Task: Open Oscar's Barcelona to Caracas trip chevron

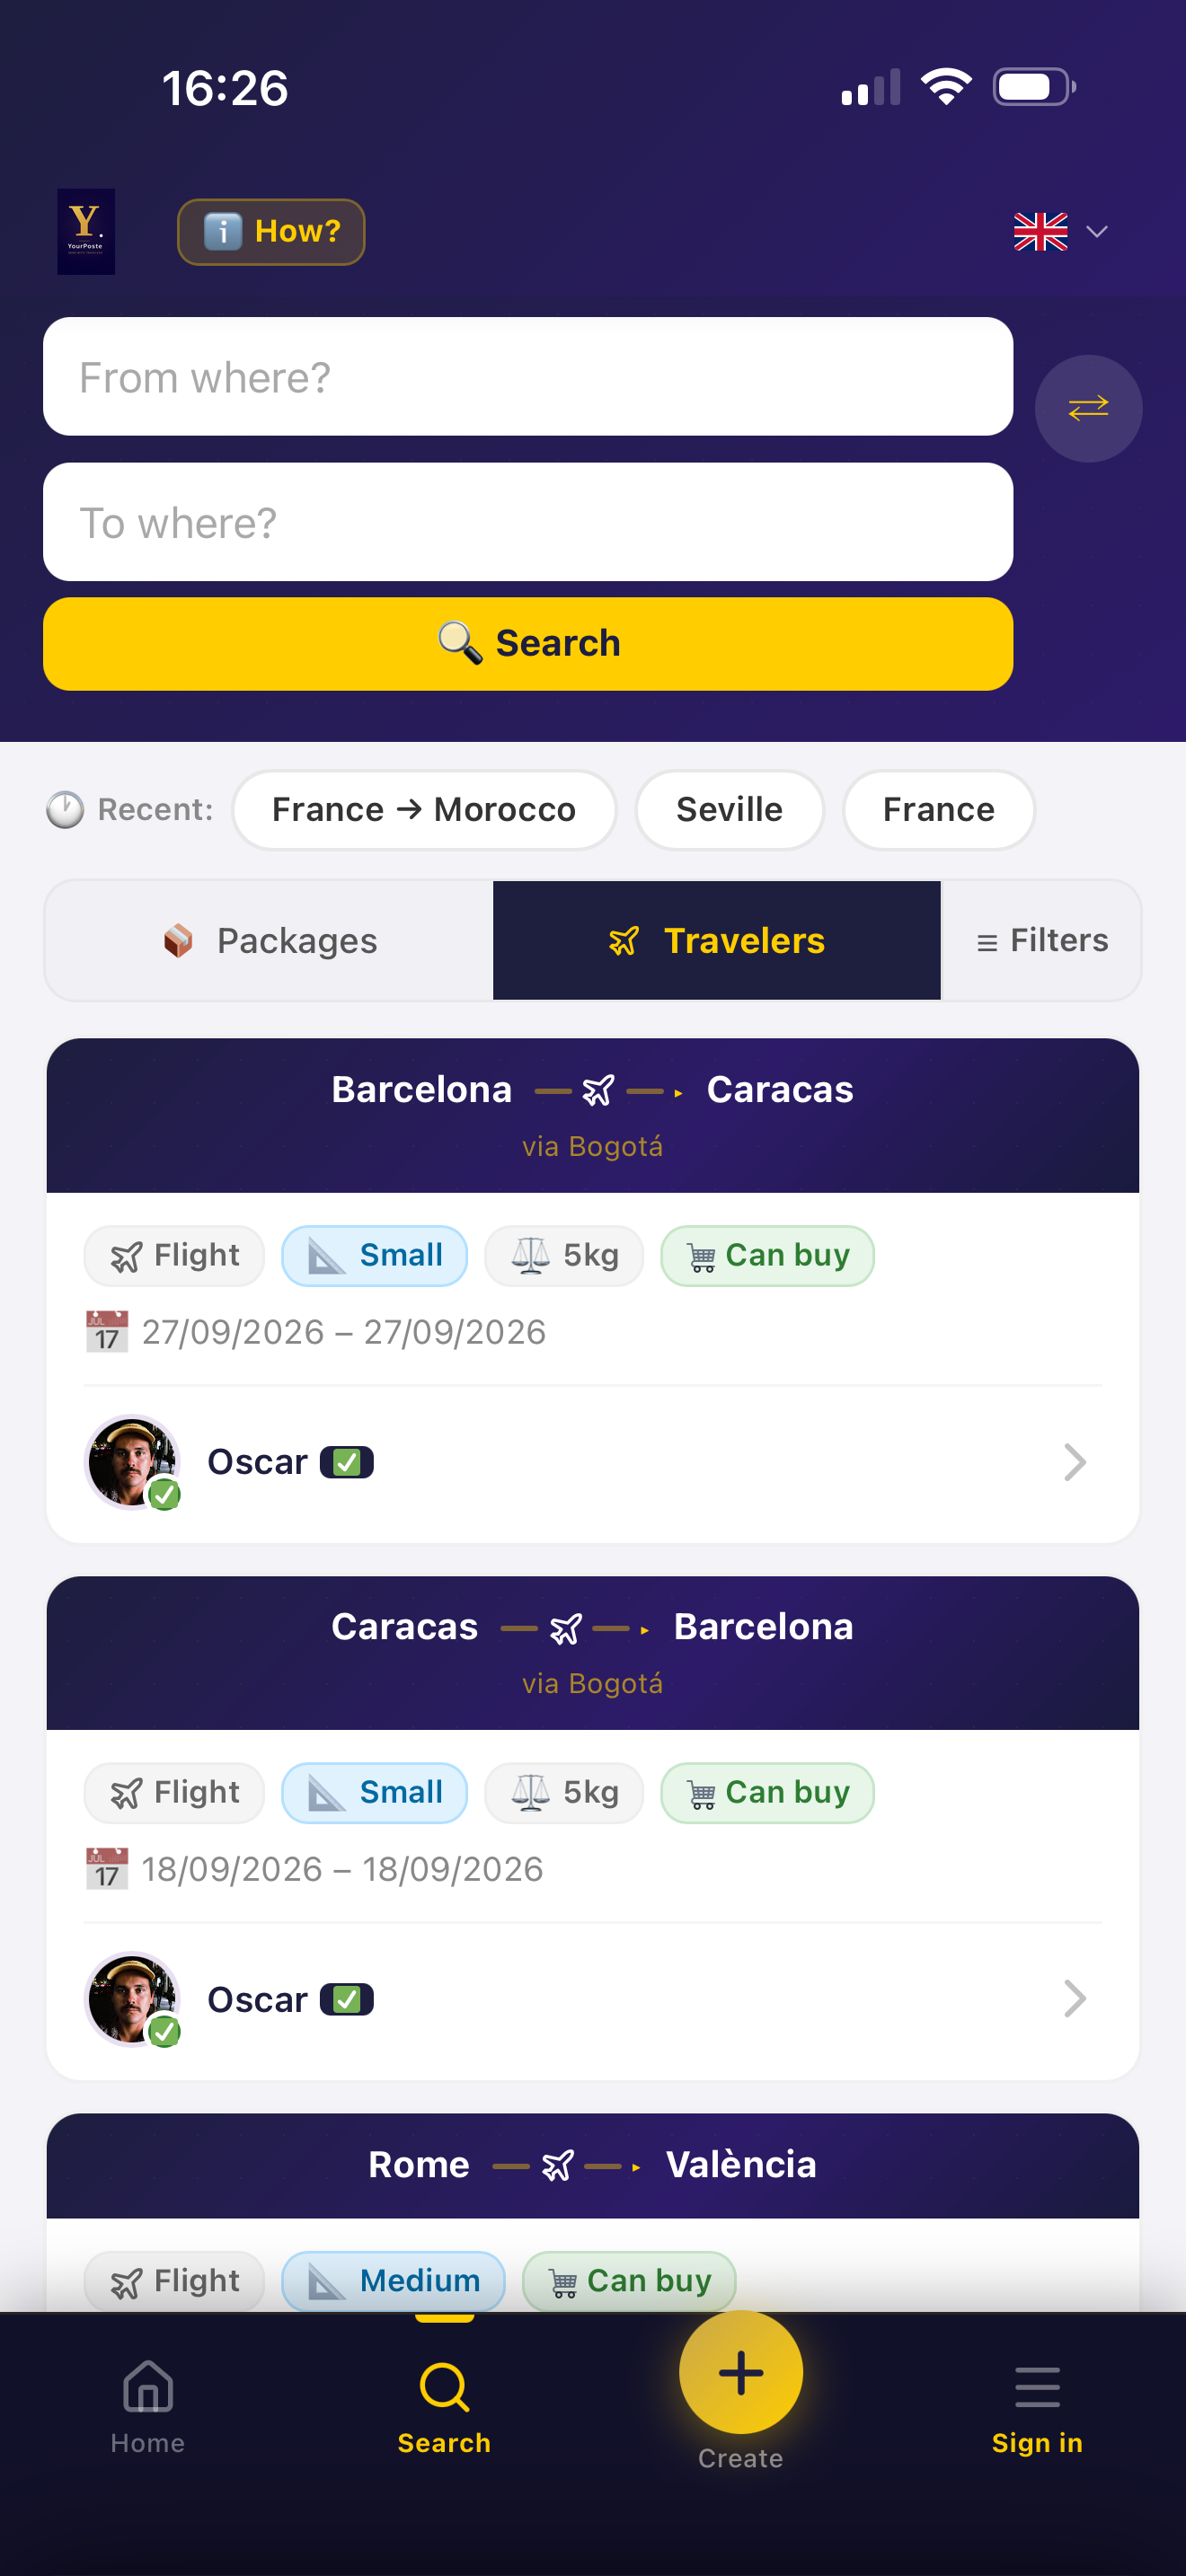Action: pyautogui.click(x=1074, y=1462)
